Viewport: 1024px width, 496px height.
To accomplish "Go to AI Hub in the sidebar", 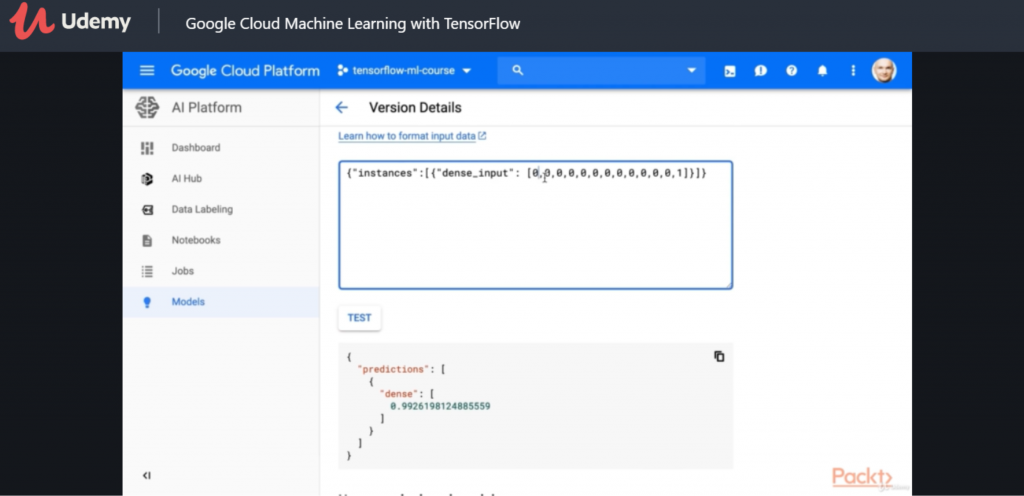I will click(x=187, y=179).
